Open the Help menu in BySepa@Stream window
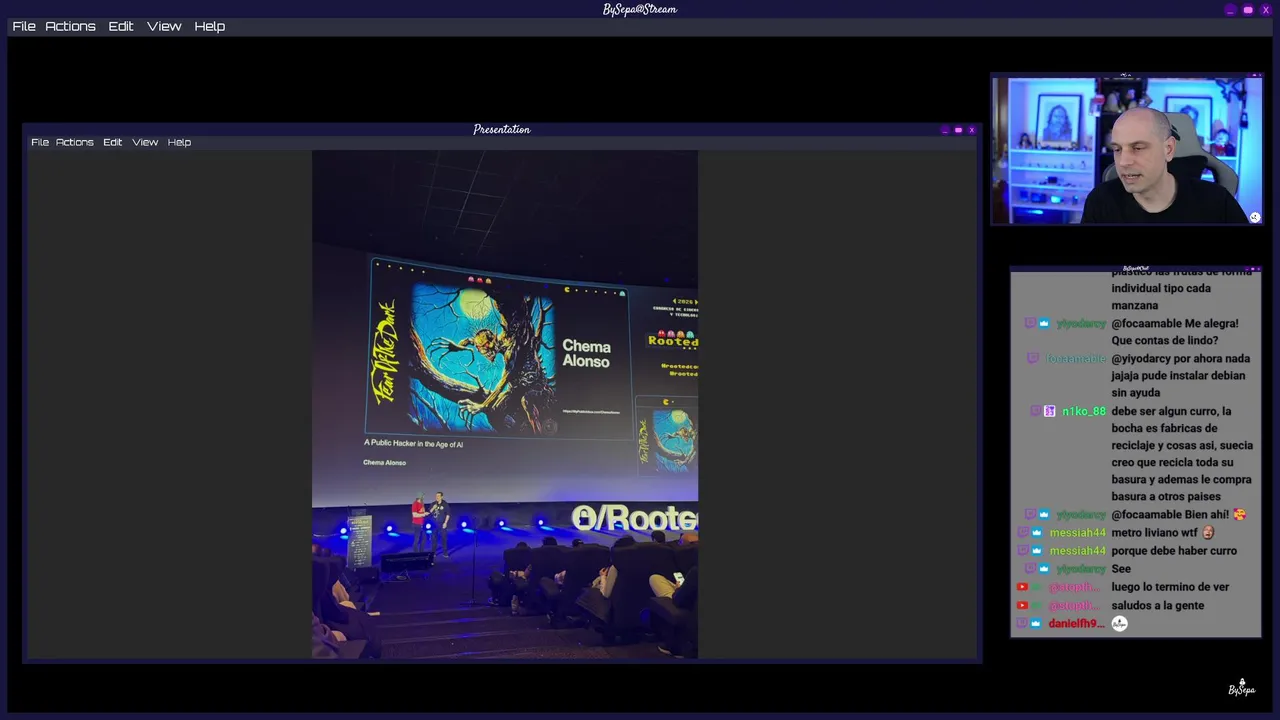1280x720 pixels. pos(209,26)
